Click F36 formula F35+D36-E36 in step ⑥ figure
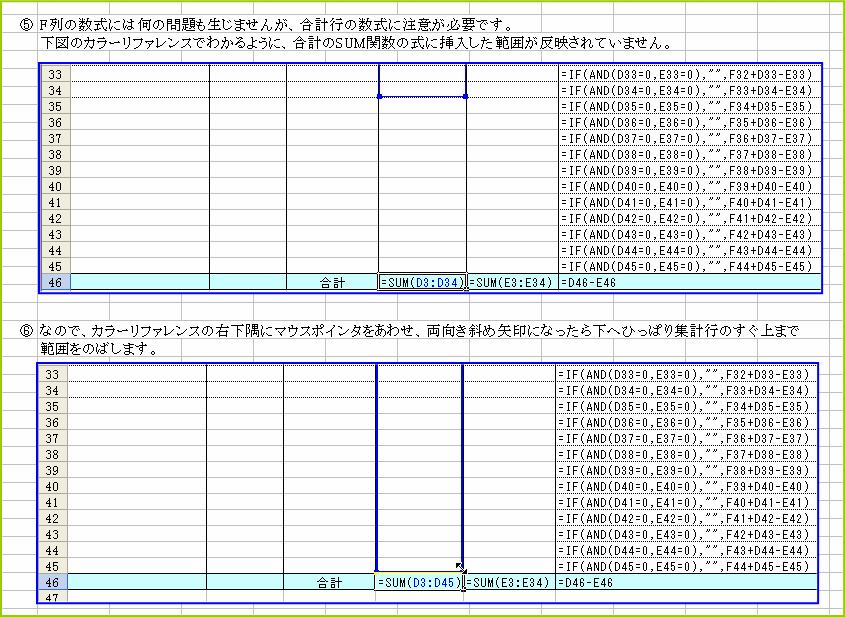845x617 pixels. tap(687, 422)
